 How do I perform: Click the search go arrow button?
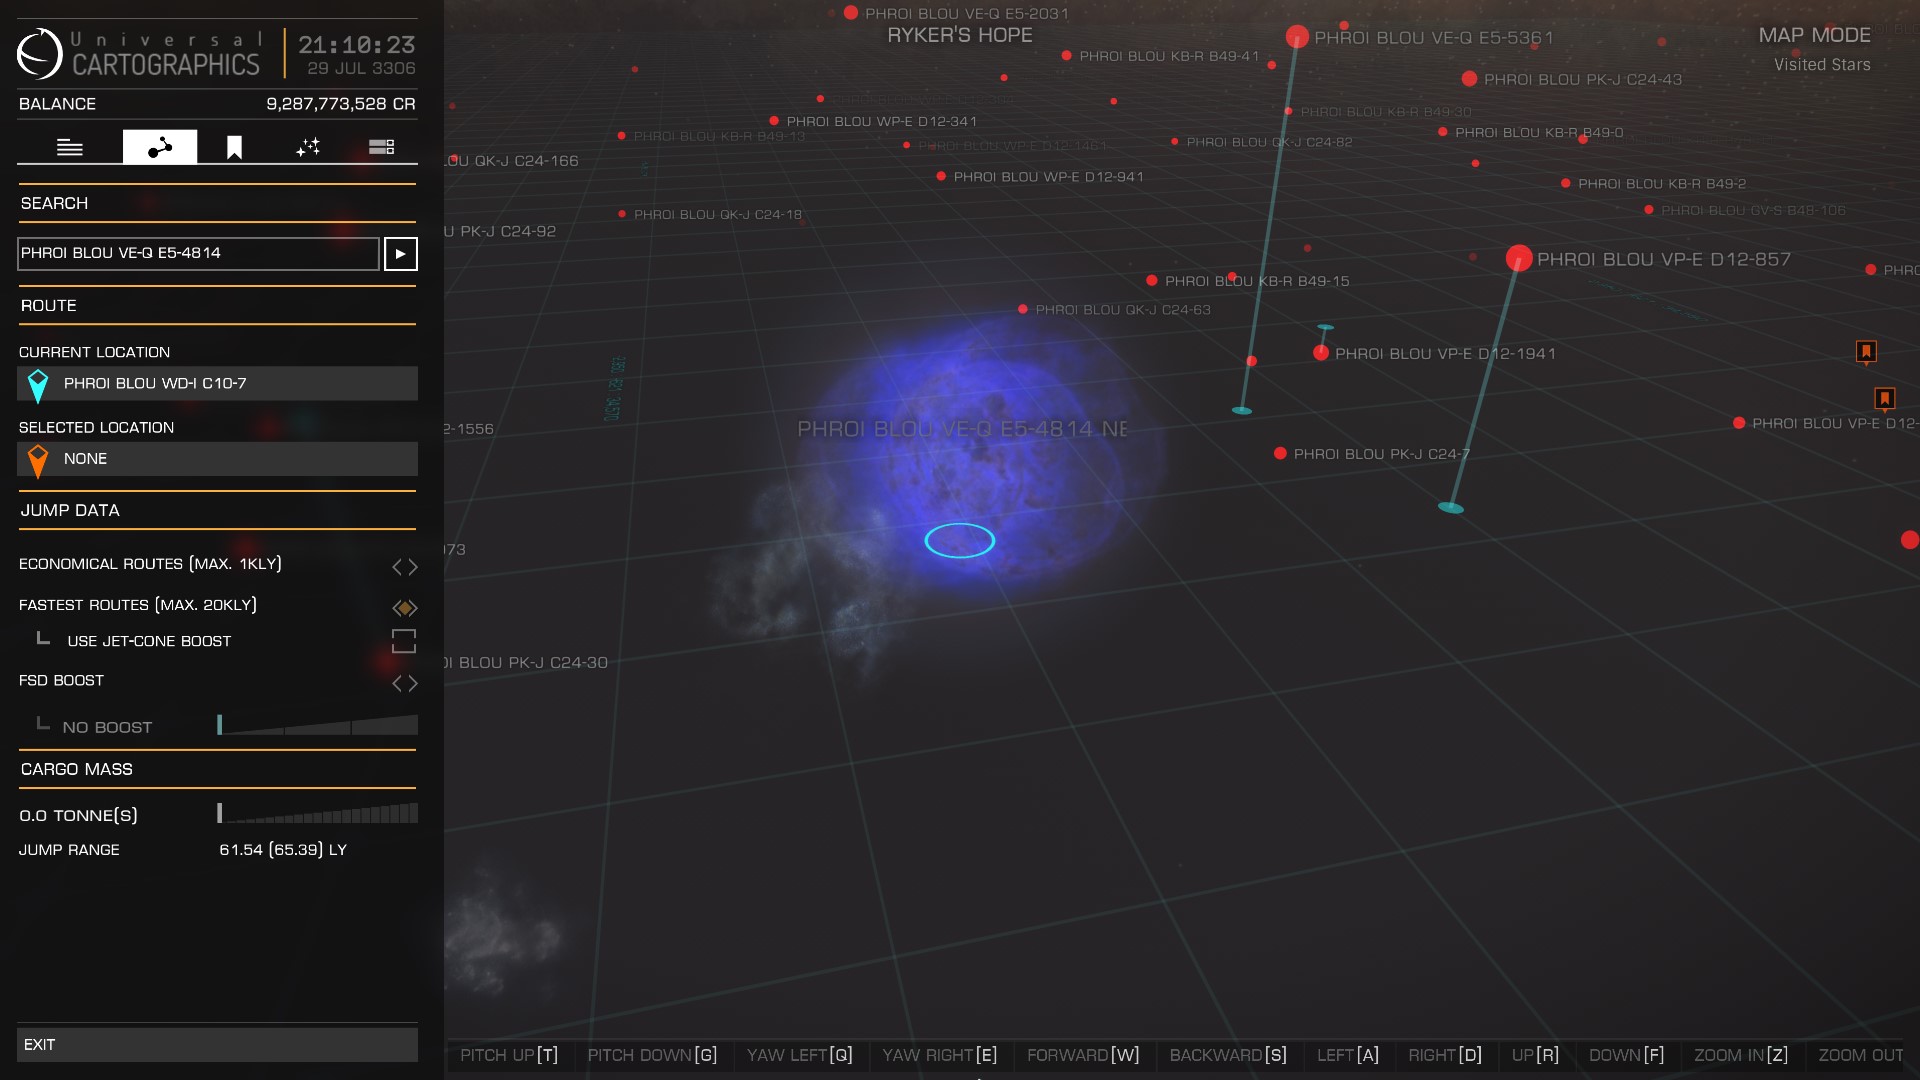401,254
